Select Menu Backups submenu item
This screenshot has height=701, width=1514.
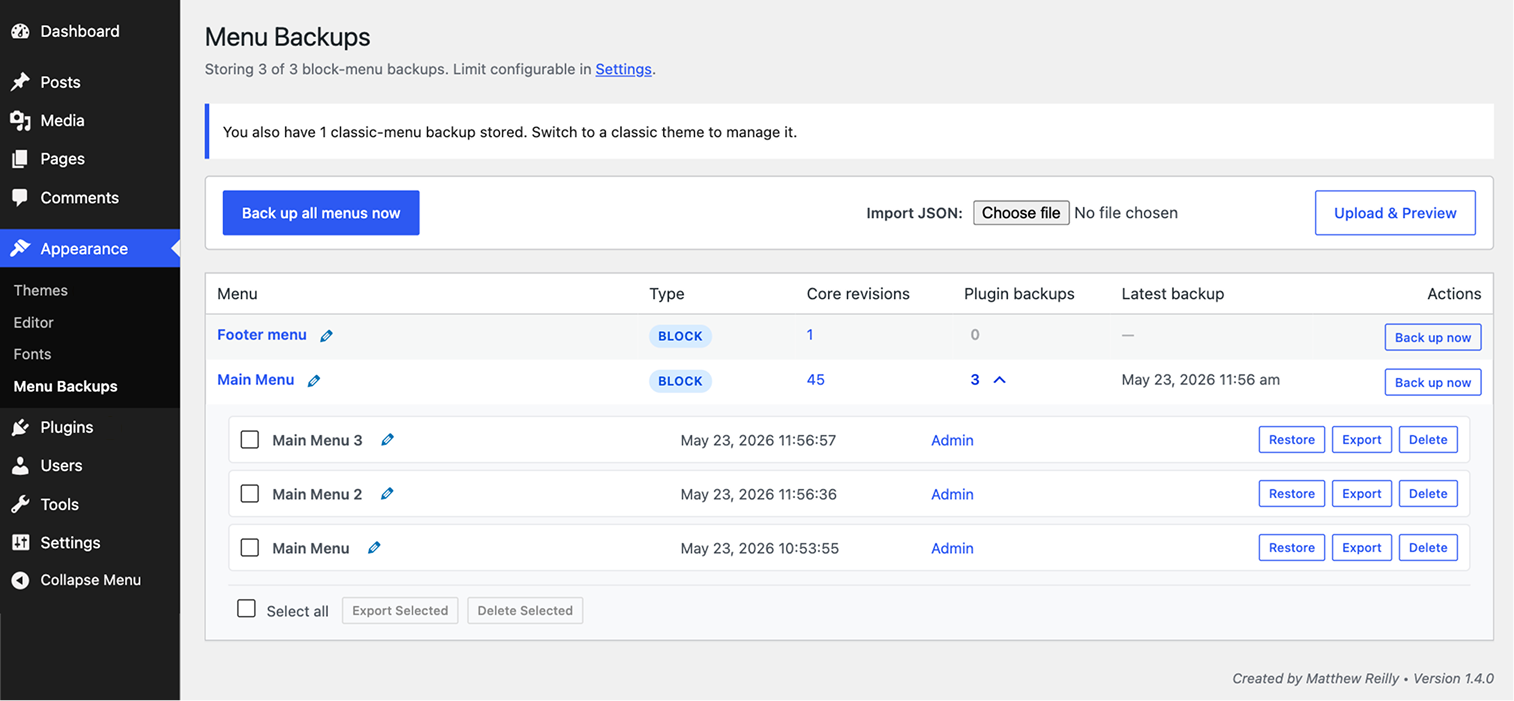[65, 386]
